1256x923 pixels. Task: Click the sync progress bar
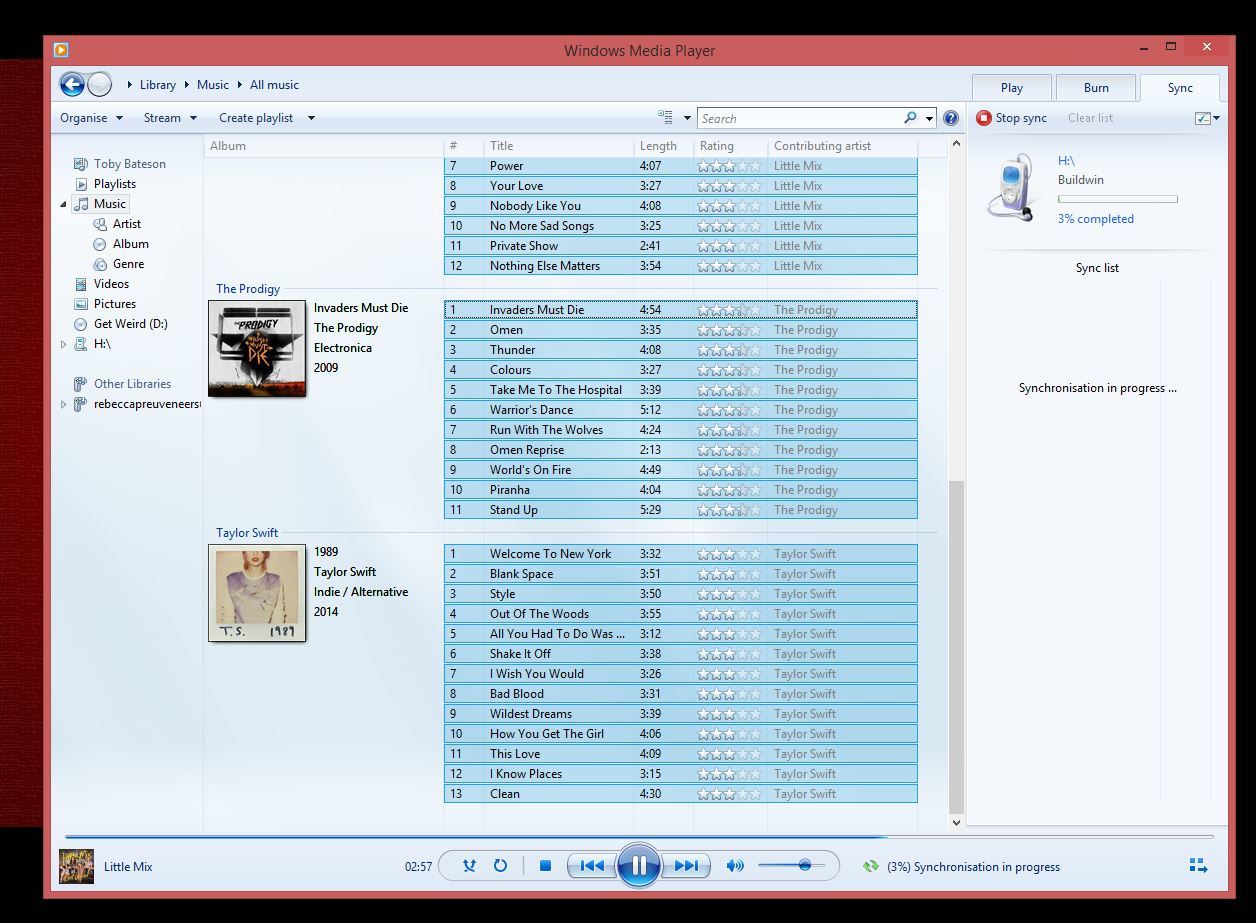point(1117,199)
